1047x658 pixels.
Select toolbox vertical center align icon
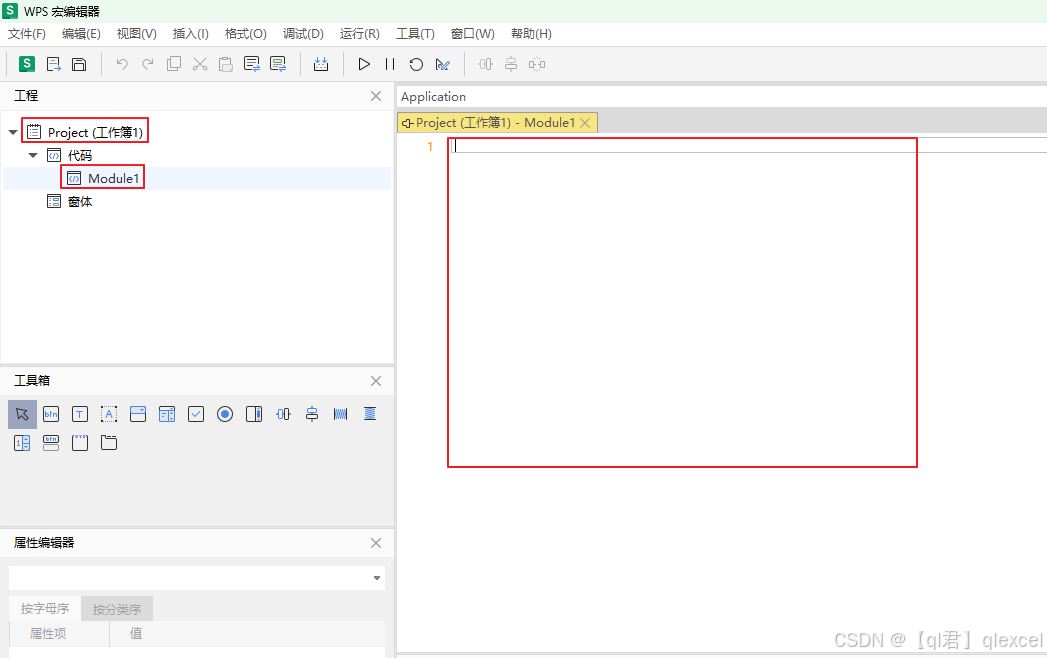pyautogui.click(x=312, y=414)
